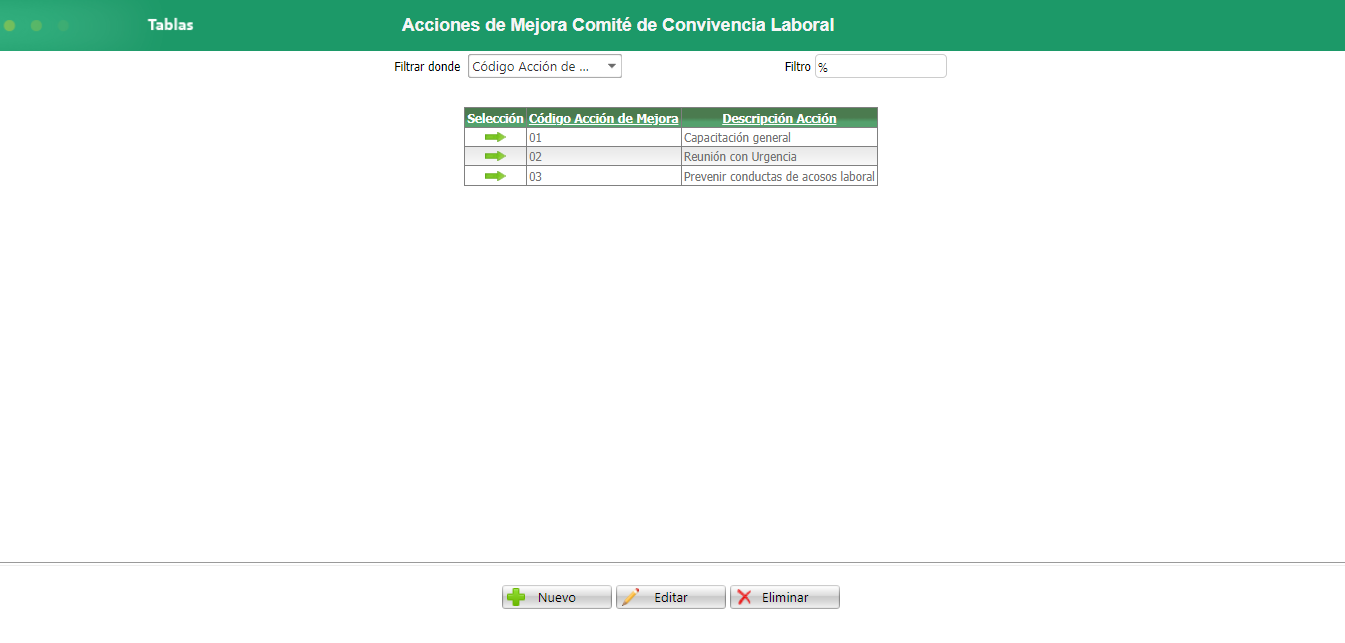Screen dimensions: 1345x643
Task: Click the selection arrow for code 03
Action: 494,175
